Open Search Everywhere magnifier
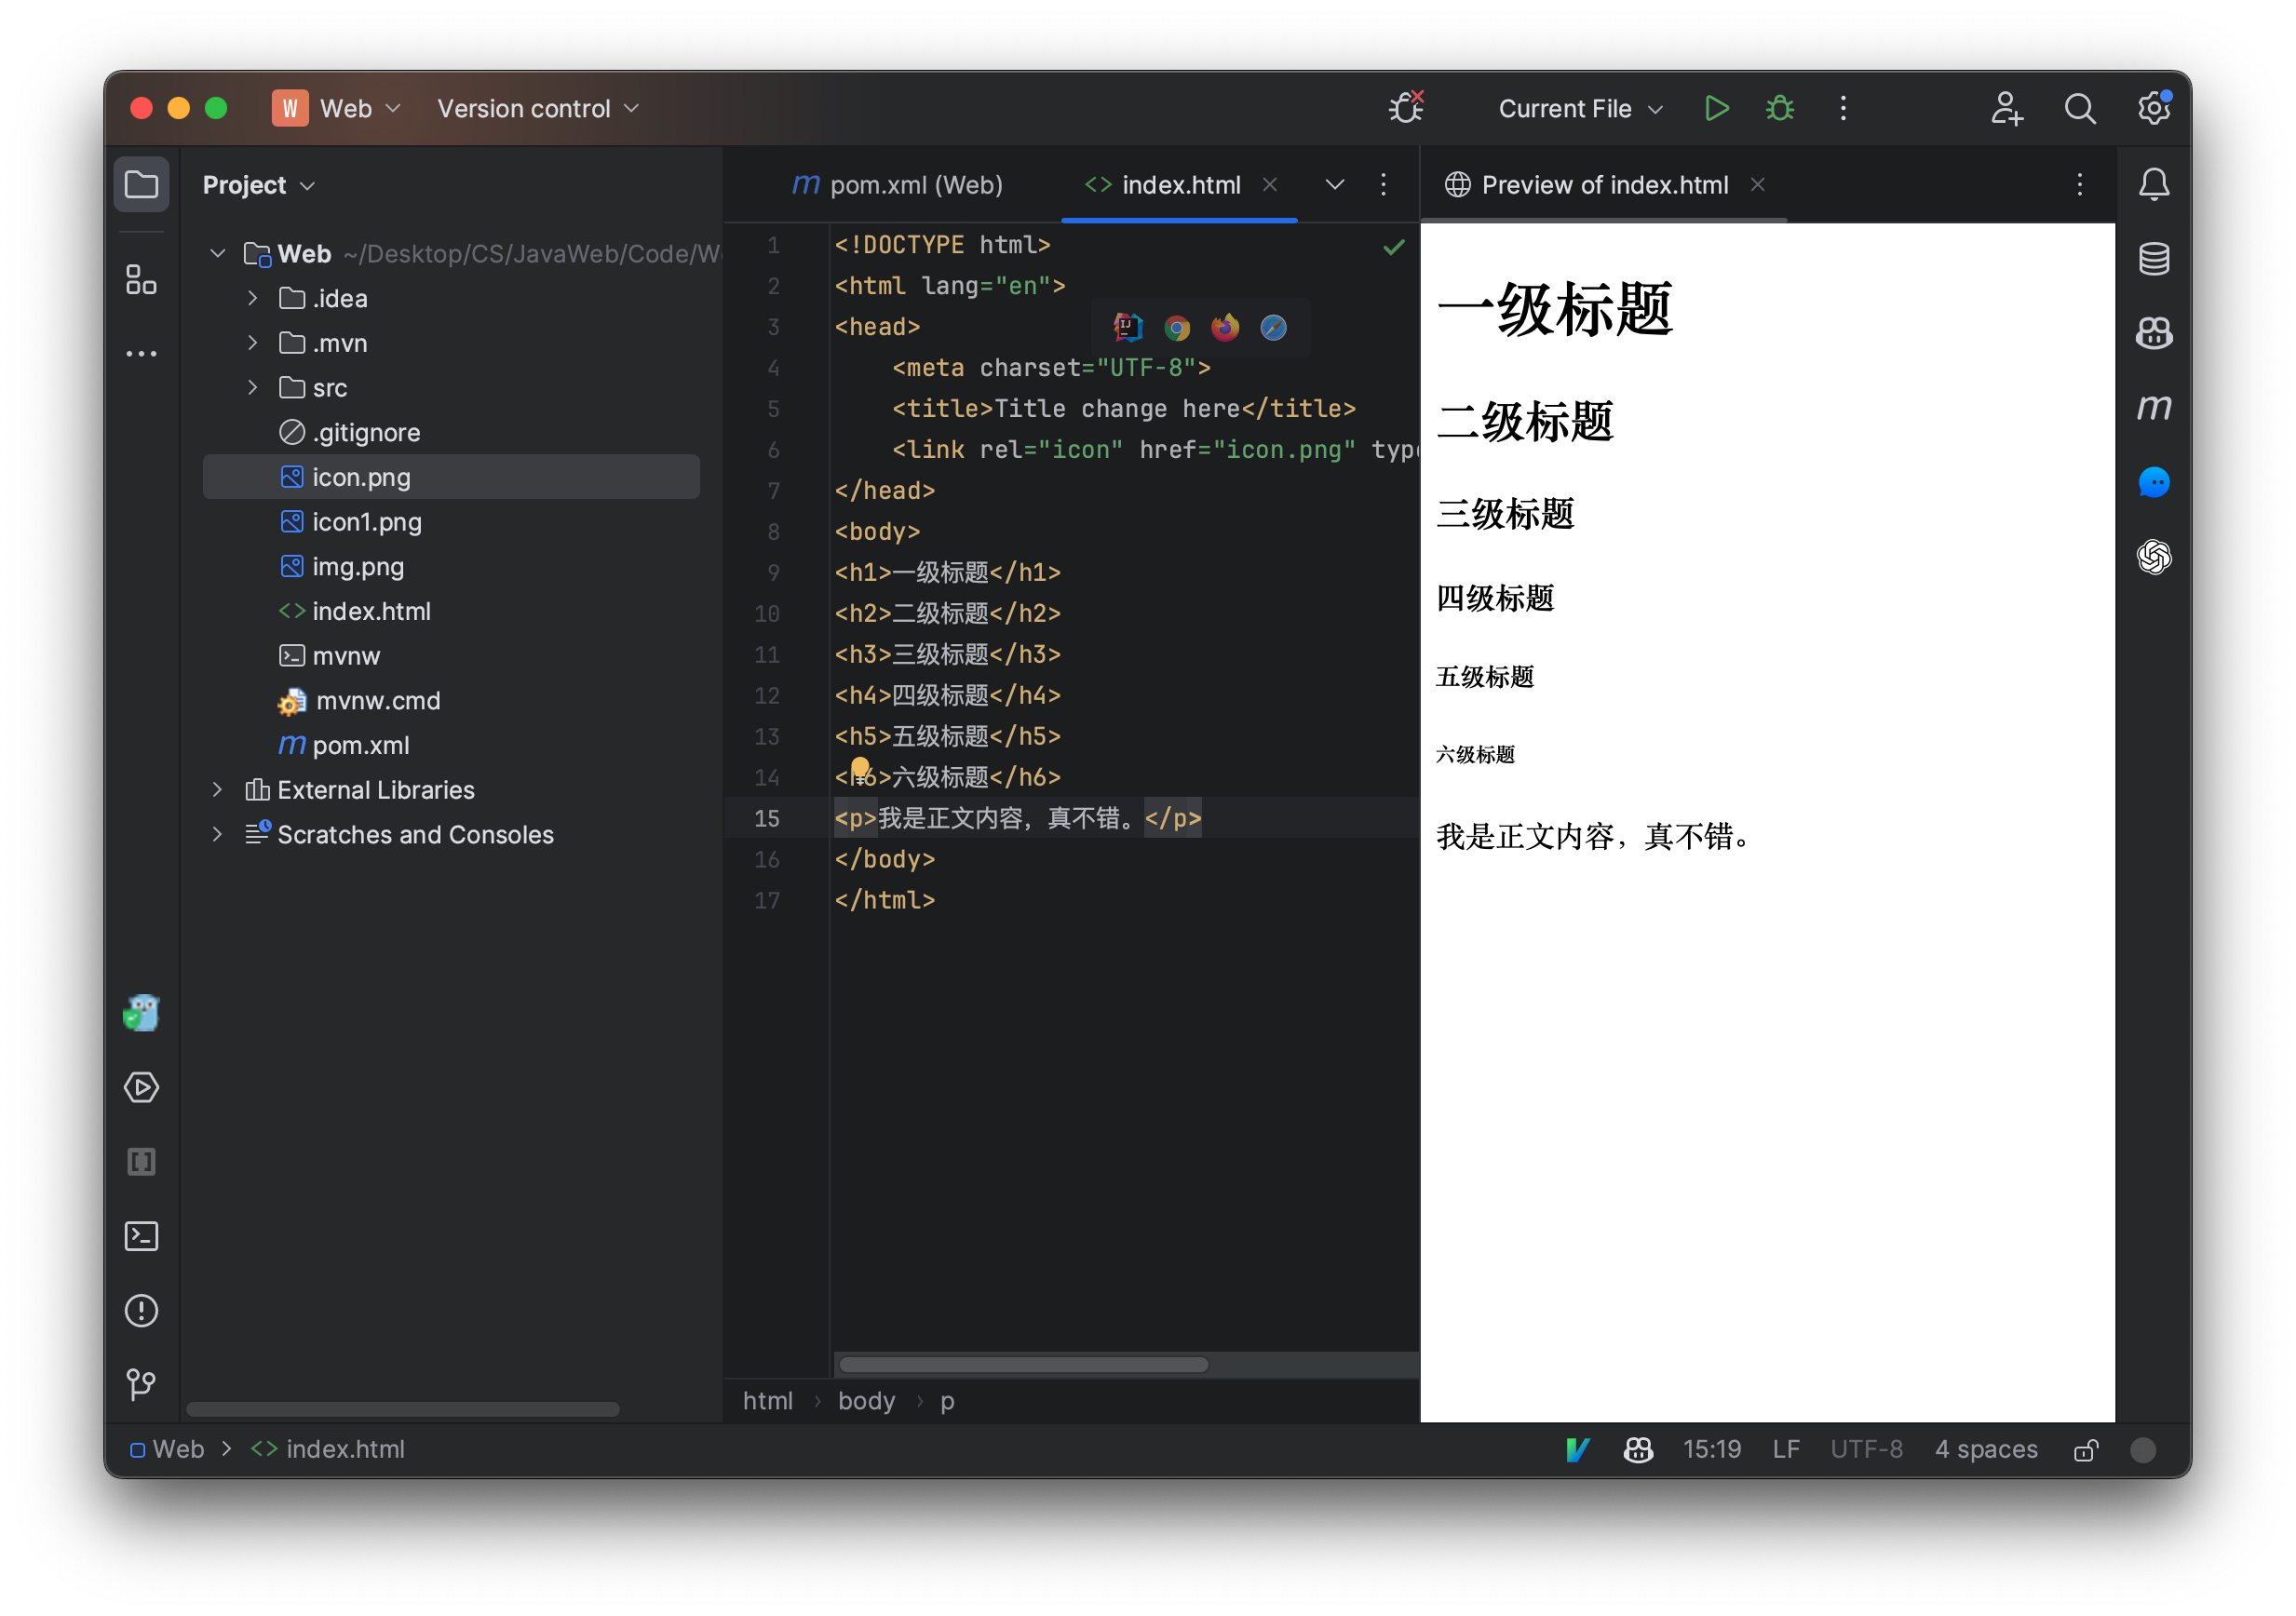 click(x=2079, y=108)
